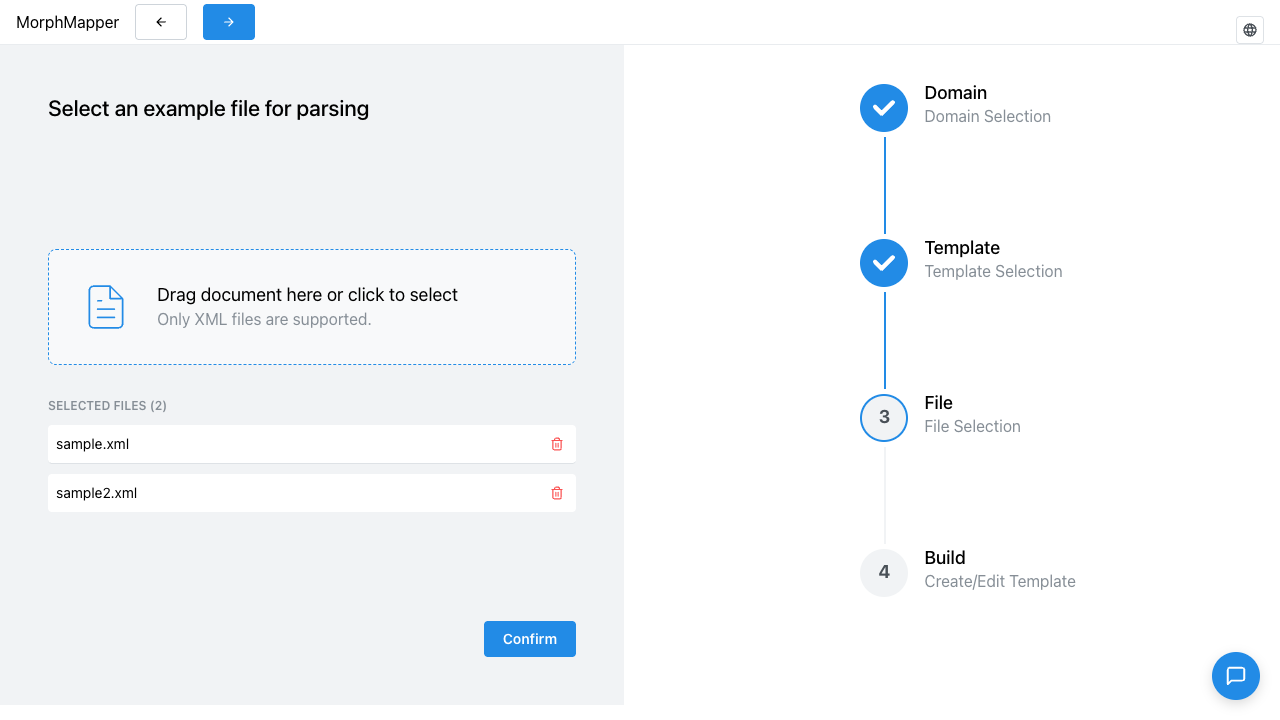Click the forward arrow button
Image resolution: width=1280 pixels, height=720 pixels.
(x=229, y=22)
